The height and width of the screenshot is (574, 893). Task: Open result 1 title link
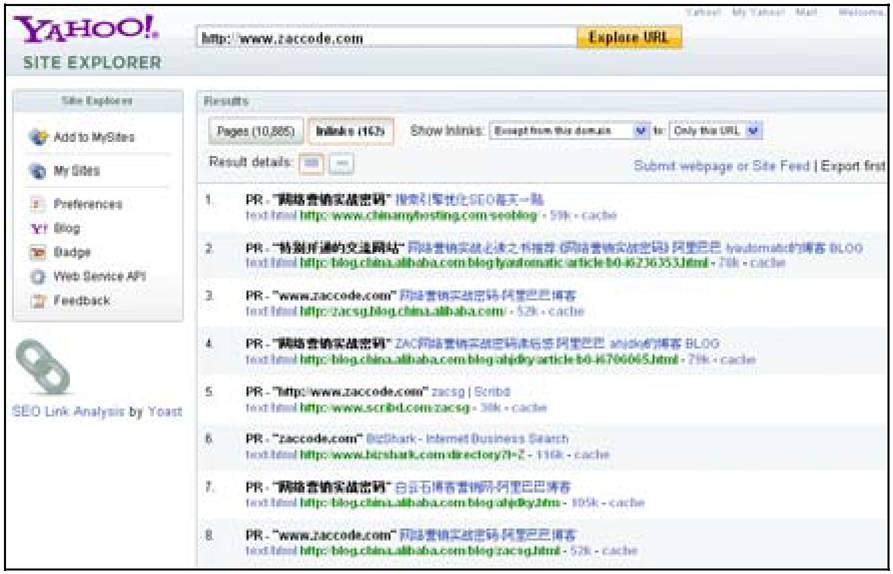[x=469, y=200]
